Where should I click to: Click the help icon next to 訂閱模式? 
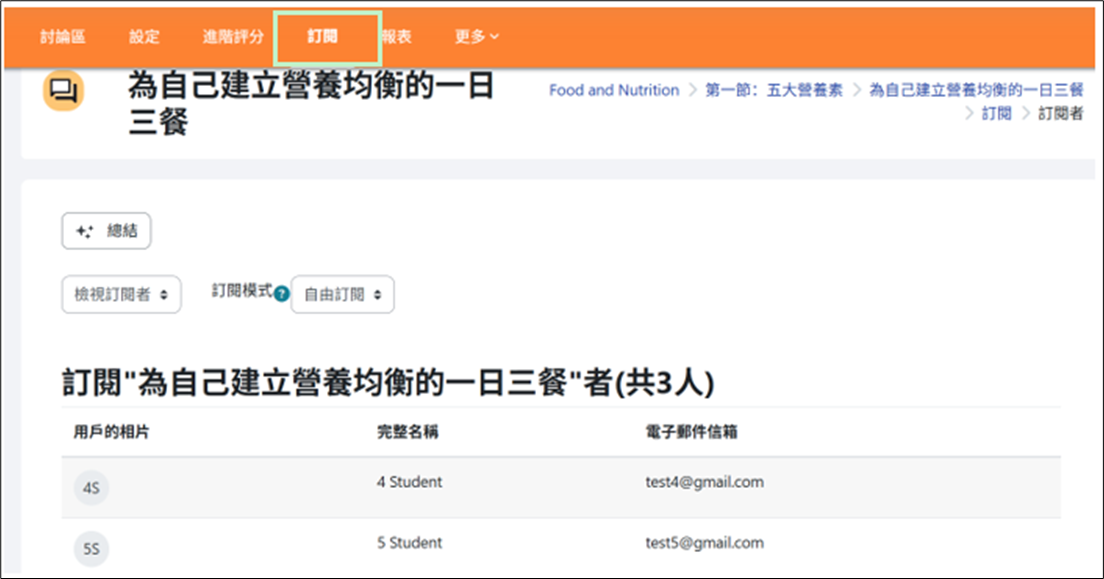point(282,295)
